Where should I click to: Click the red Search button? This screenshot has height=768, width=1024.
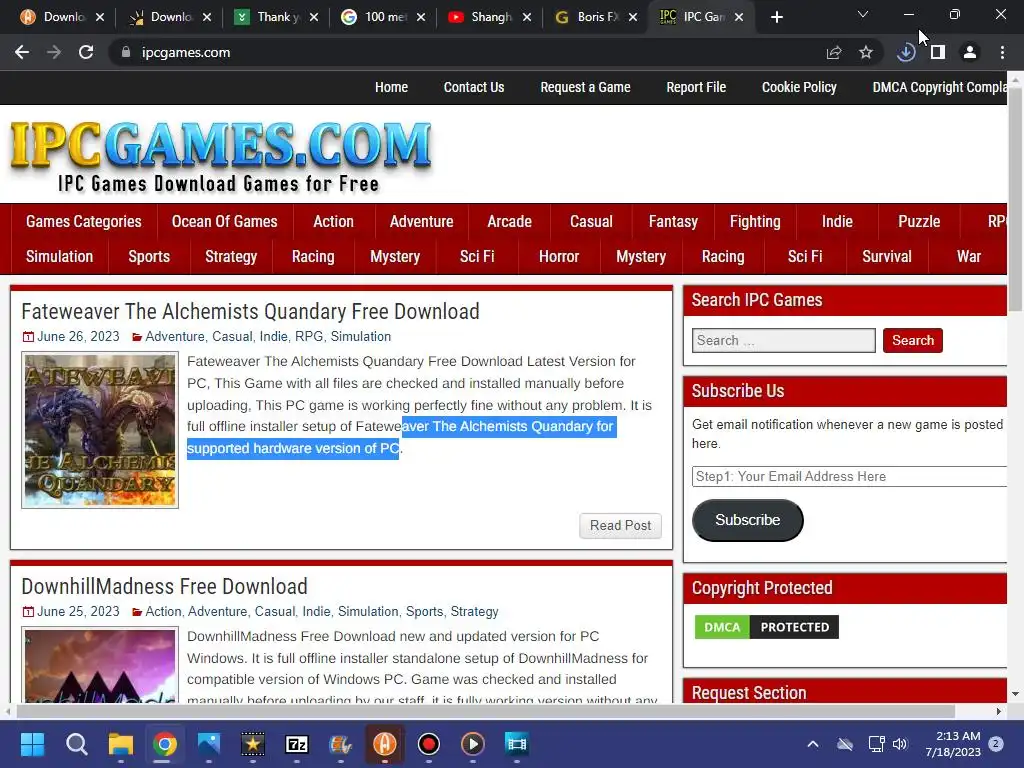[912, 340]
